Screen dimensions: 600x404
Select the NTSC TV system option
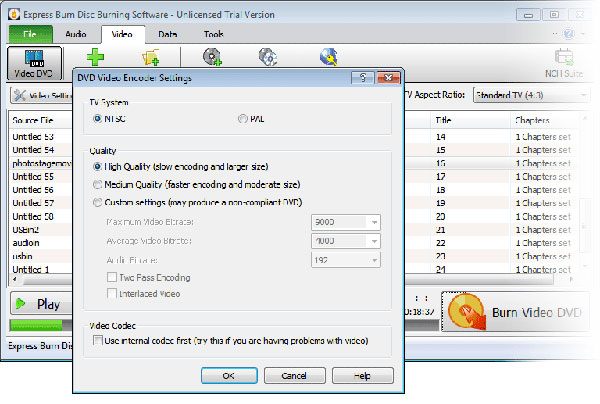pos(97,119)
